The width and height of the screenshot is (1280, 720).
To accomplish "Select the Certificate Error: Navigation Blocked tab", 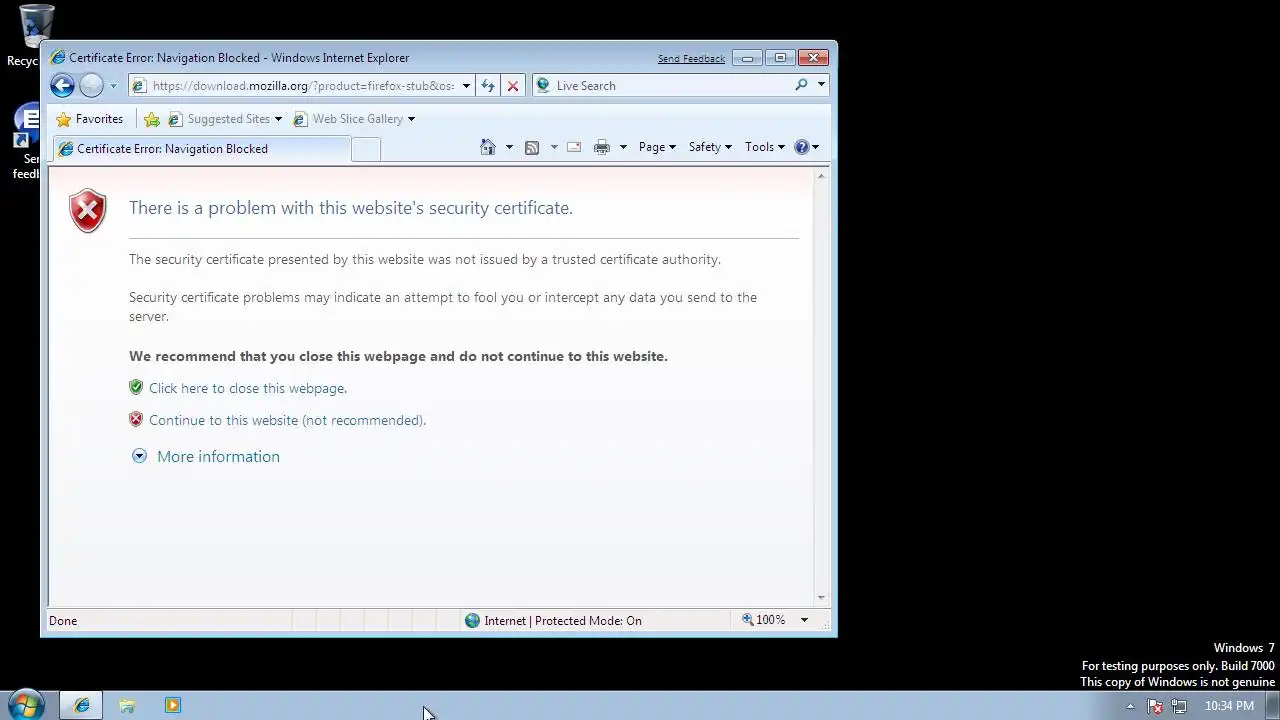I will coord(200,149).
